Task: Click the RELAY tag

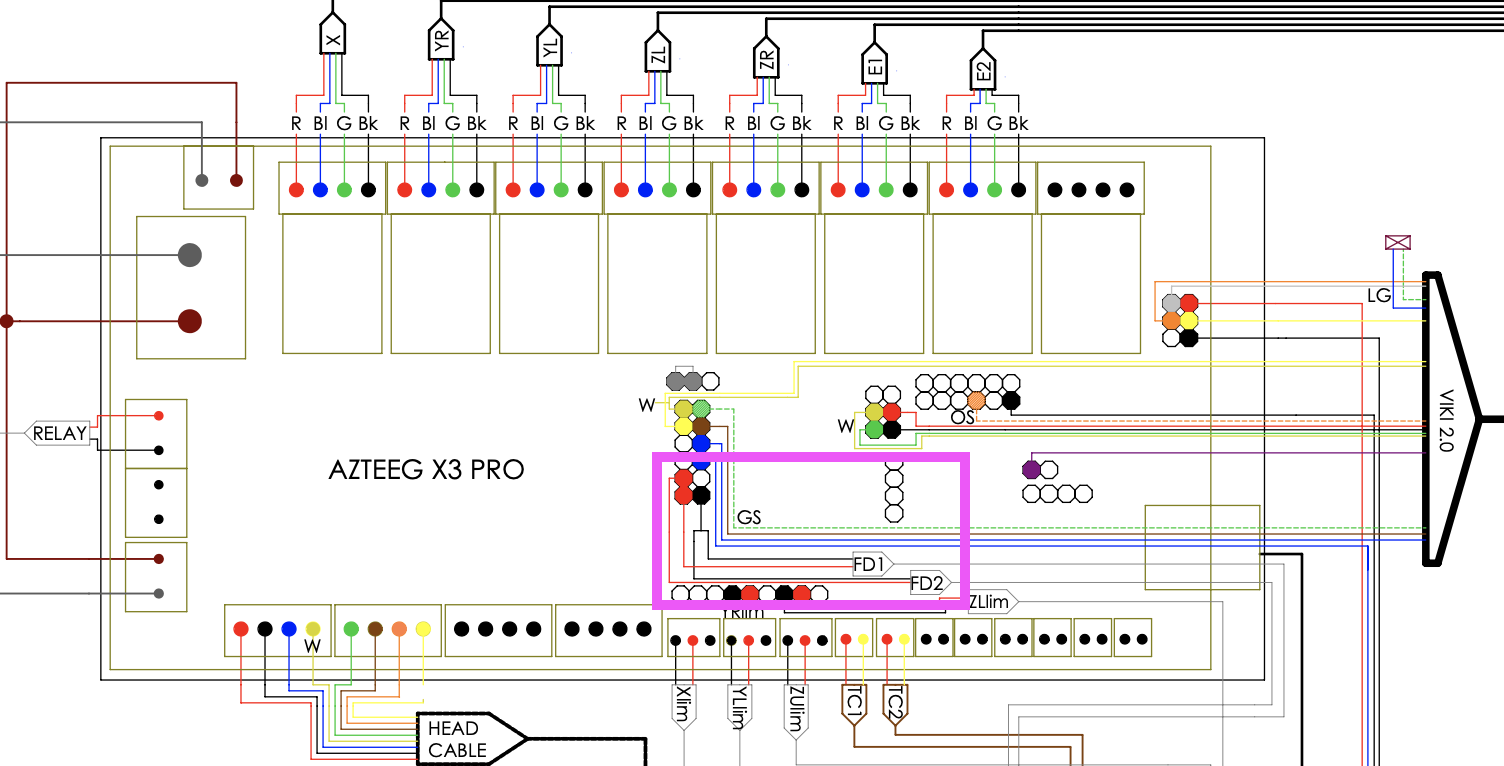Action: pos(58,434)
